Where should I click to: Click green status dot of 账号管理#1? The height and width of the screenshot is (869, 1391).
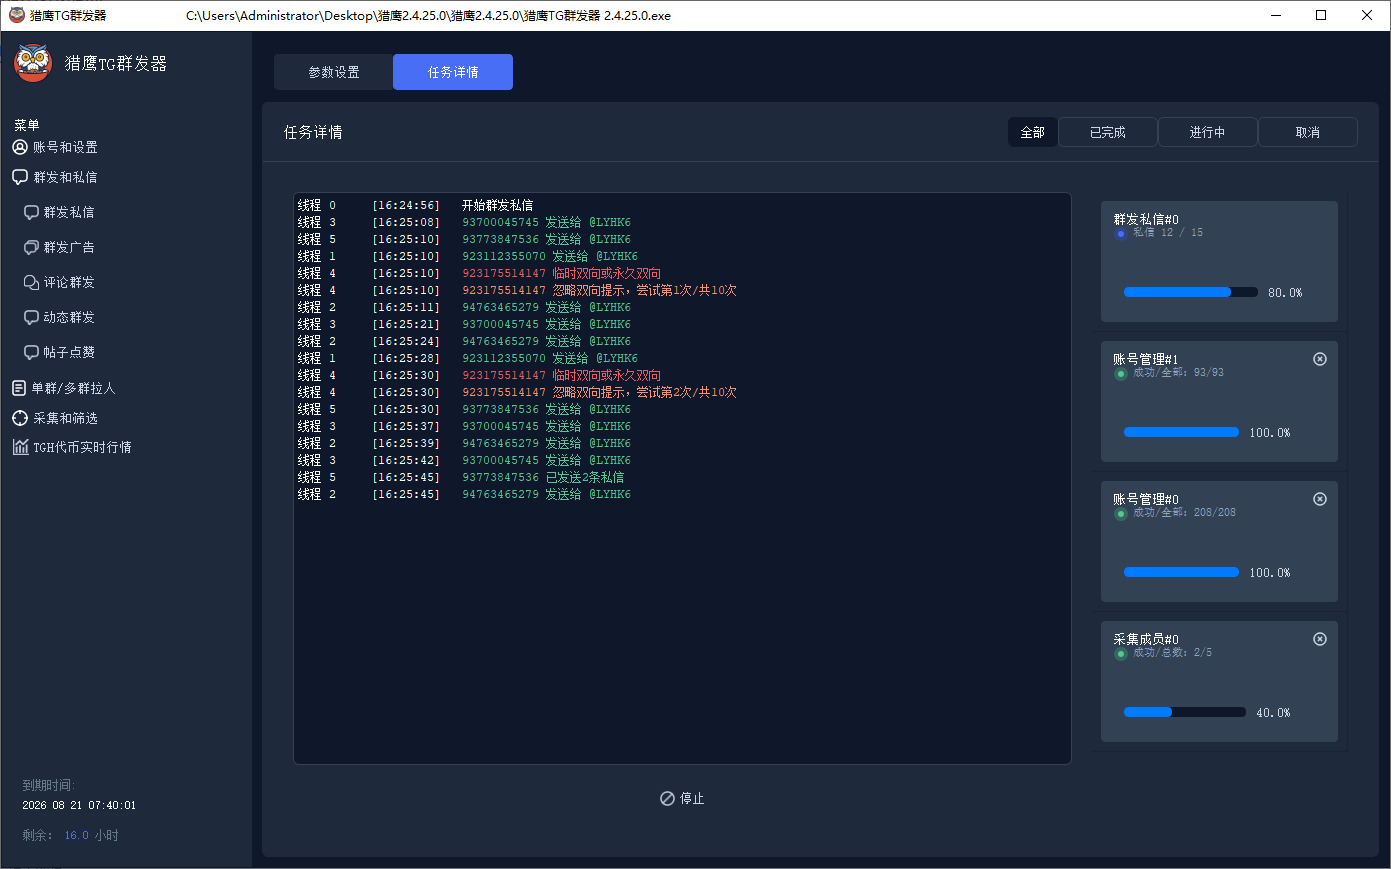tap(1120, 373)
